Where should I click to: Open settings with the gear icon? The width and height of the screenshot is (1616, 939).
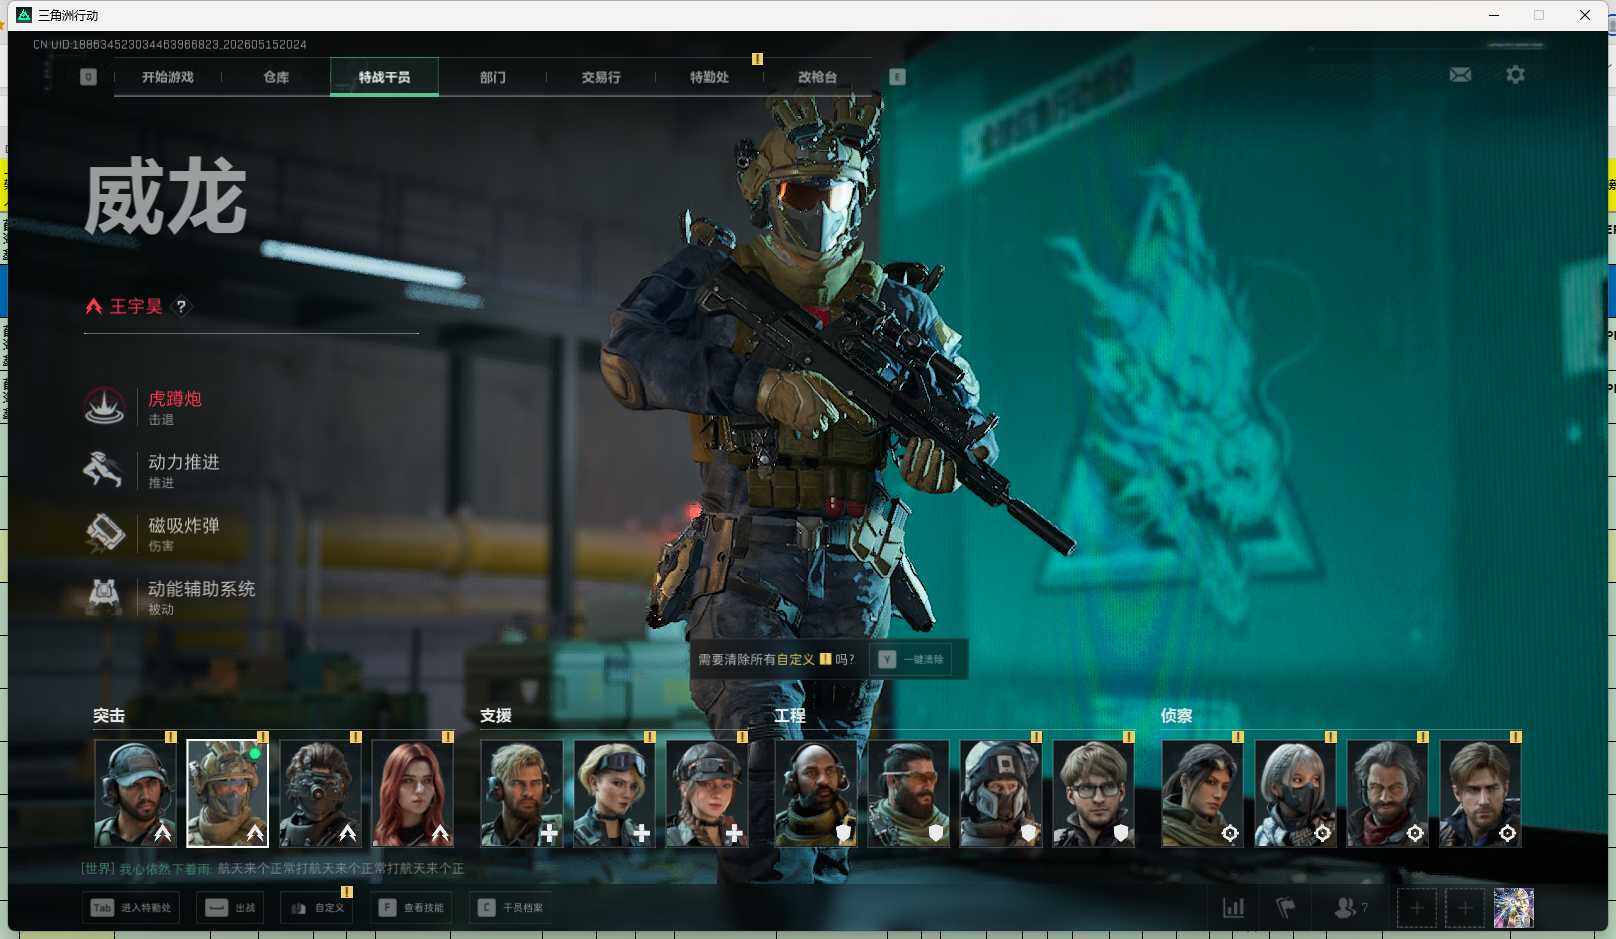[x=1515, y=75]
